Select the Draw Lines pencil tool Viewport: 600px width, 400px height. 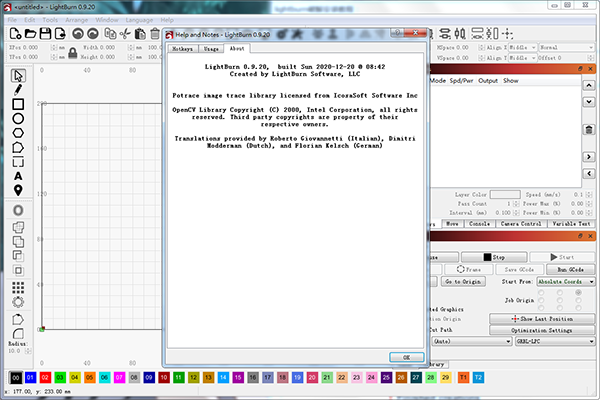pyautogui.click(x=18, y=89)
